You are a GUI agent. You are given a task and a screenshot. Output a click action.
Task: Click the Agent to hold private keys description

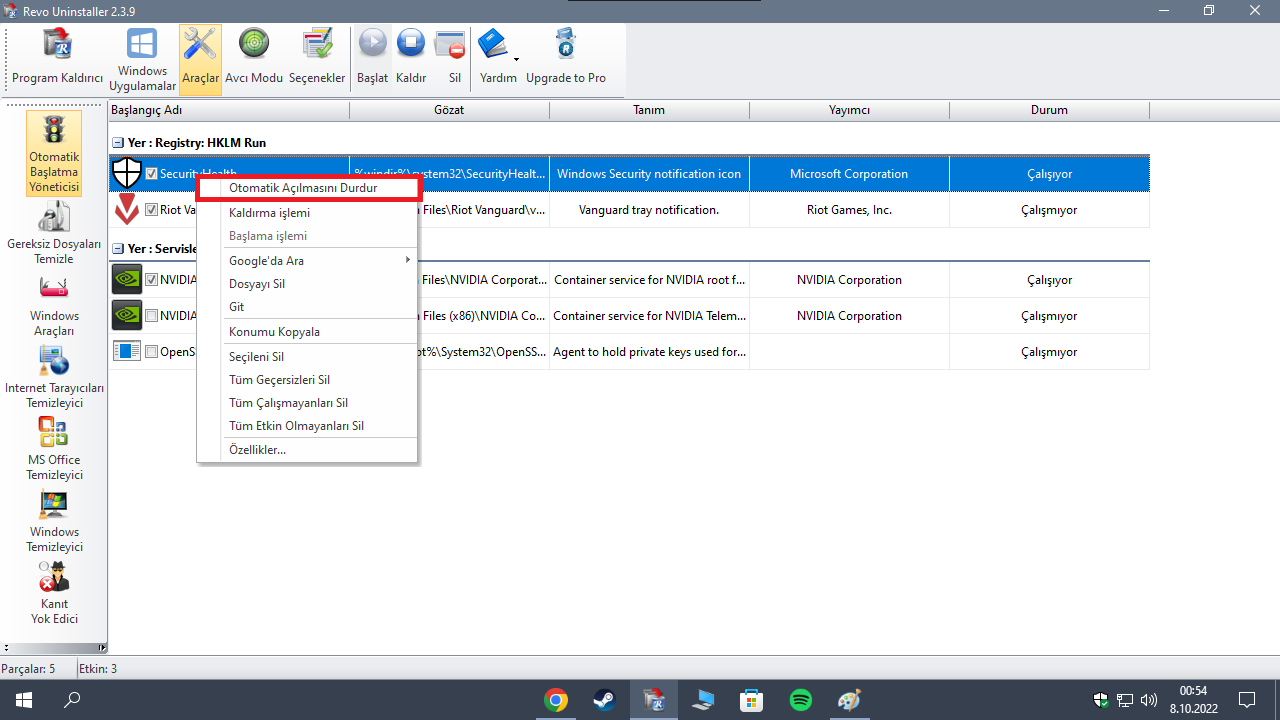[649, 352]
